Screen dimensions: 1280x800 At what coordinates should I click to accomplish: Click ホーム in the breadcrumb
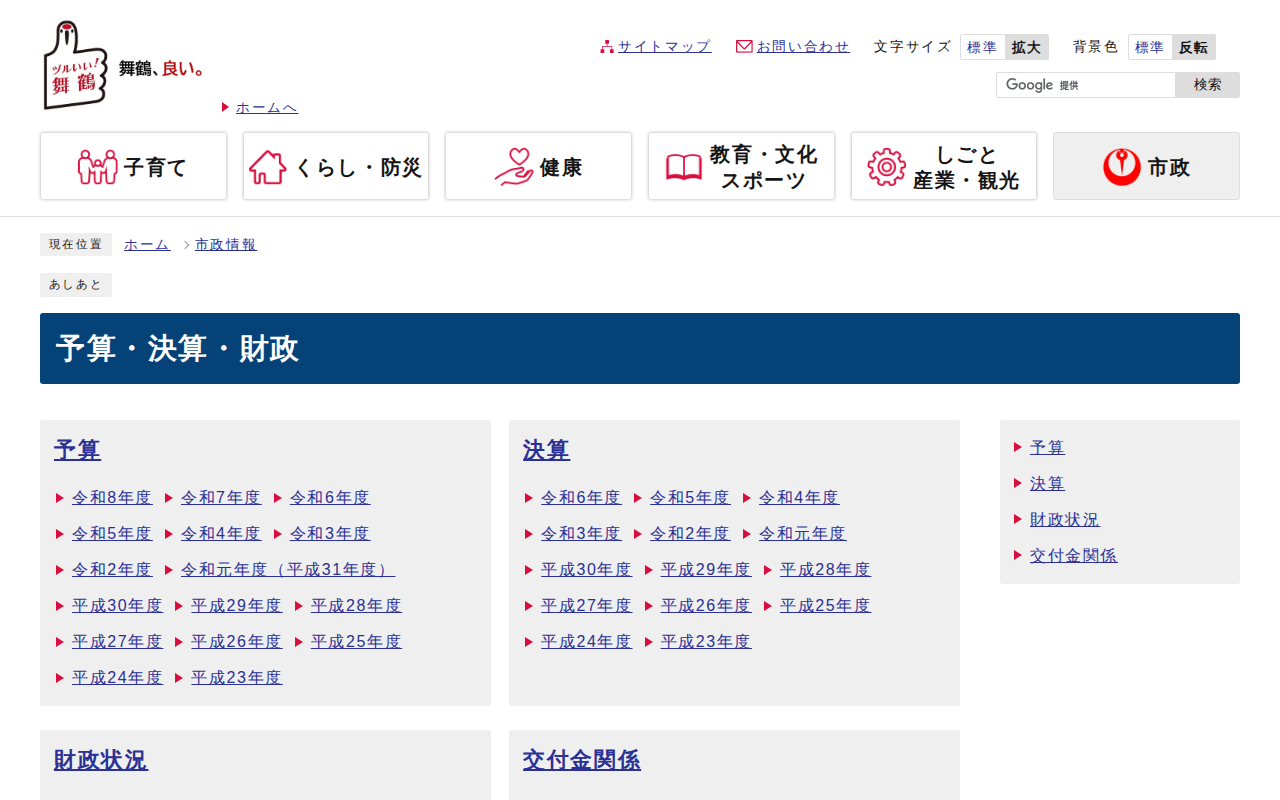point(147,244)
